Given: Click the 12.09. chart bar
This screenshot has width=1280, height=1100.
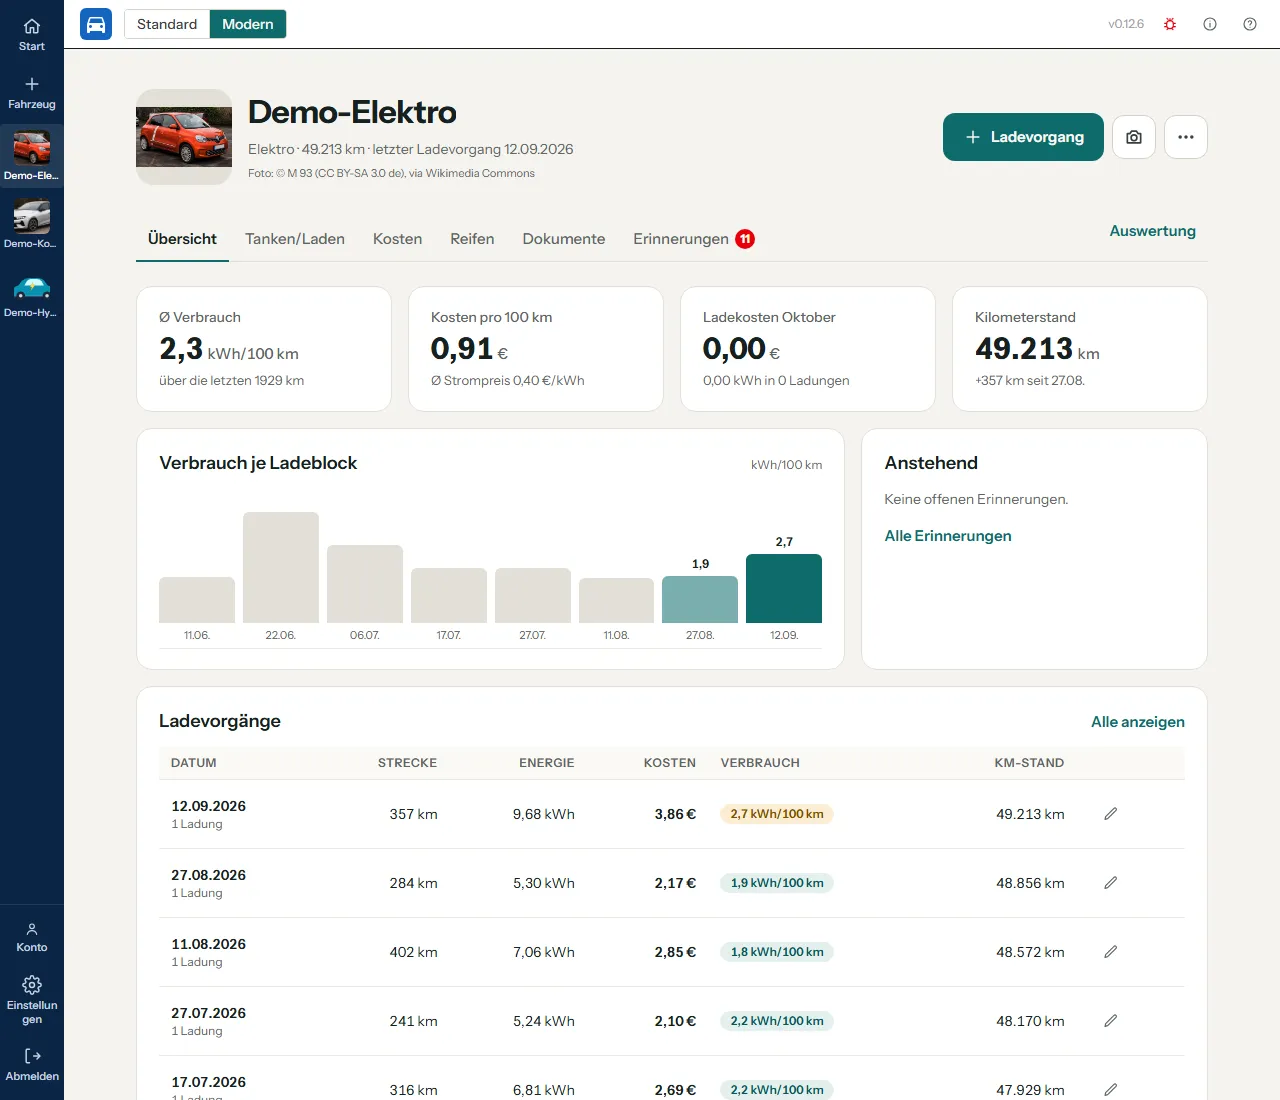Looking at the screenshot, I should tap(784, 588).
